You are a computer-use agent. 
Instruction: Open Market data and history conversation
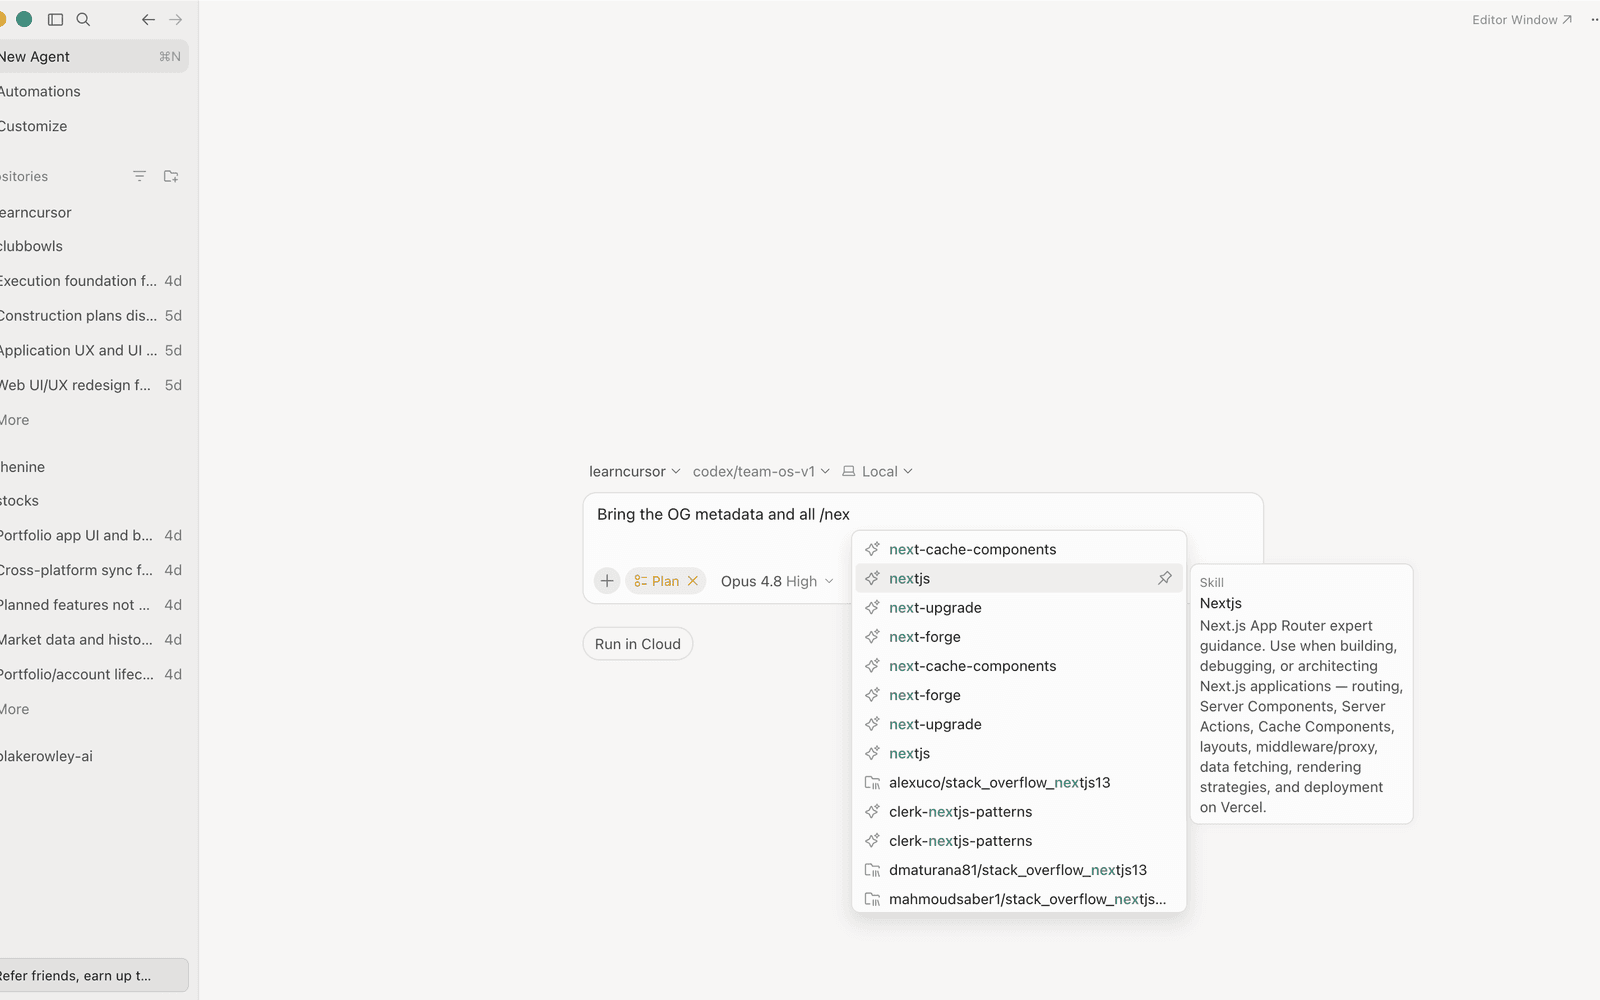94,639
